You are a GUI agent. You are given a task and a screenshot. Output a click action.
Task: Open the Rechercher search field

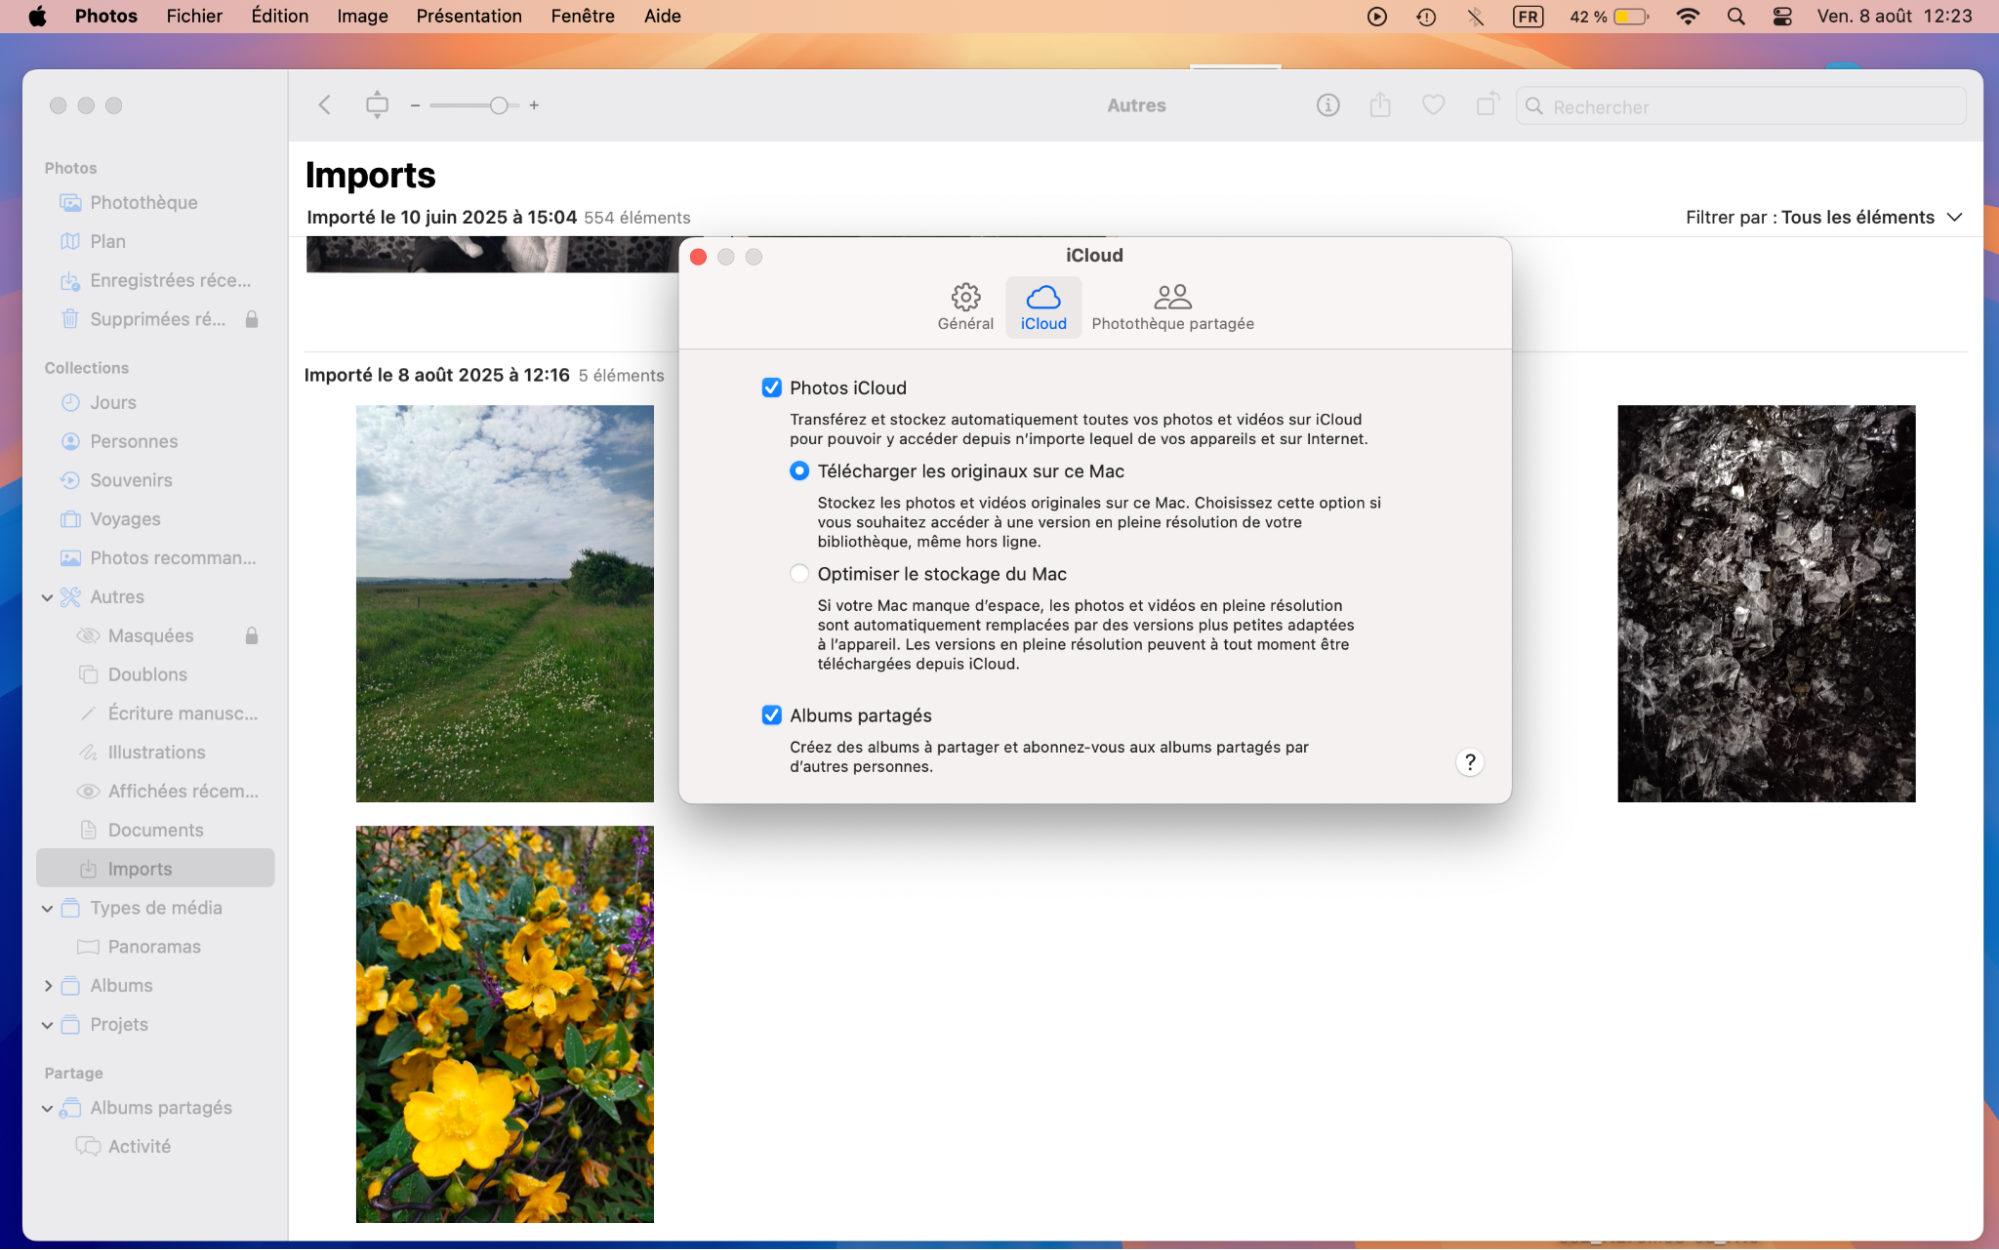point(1740,106)
